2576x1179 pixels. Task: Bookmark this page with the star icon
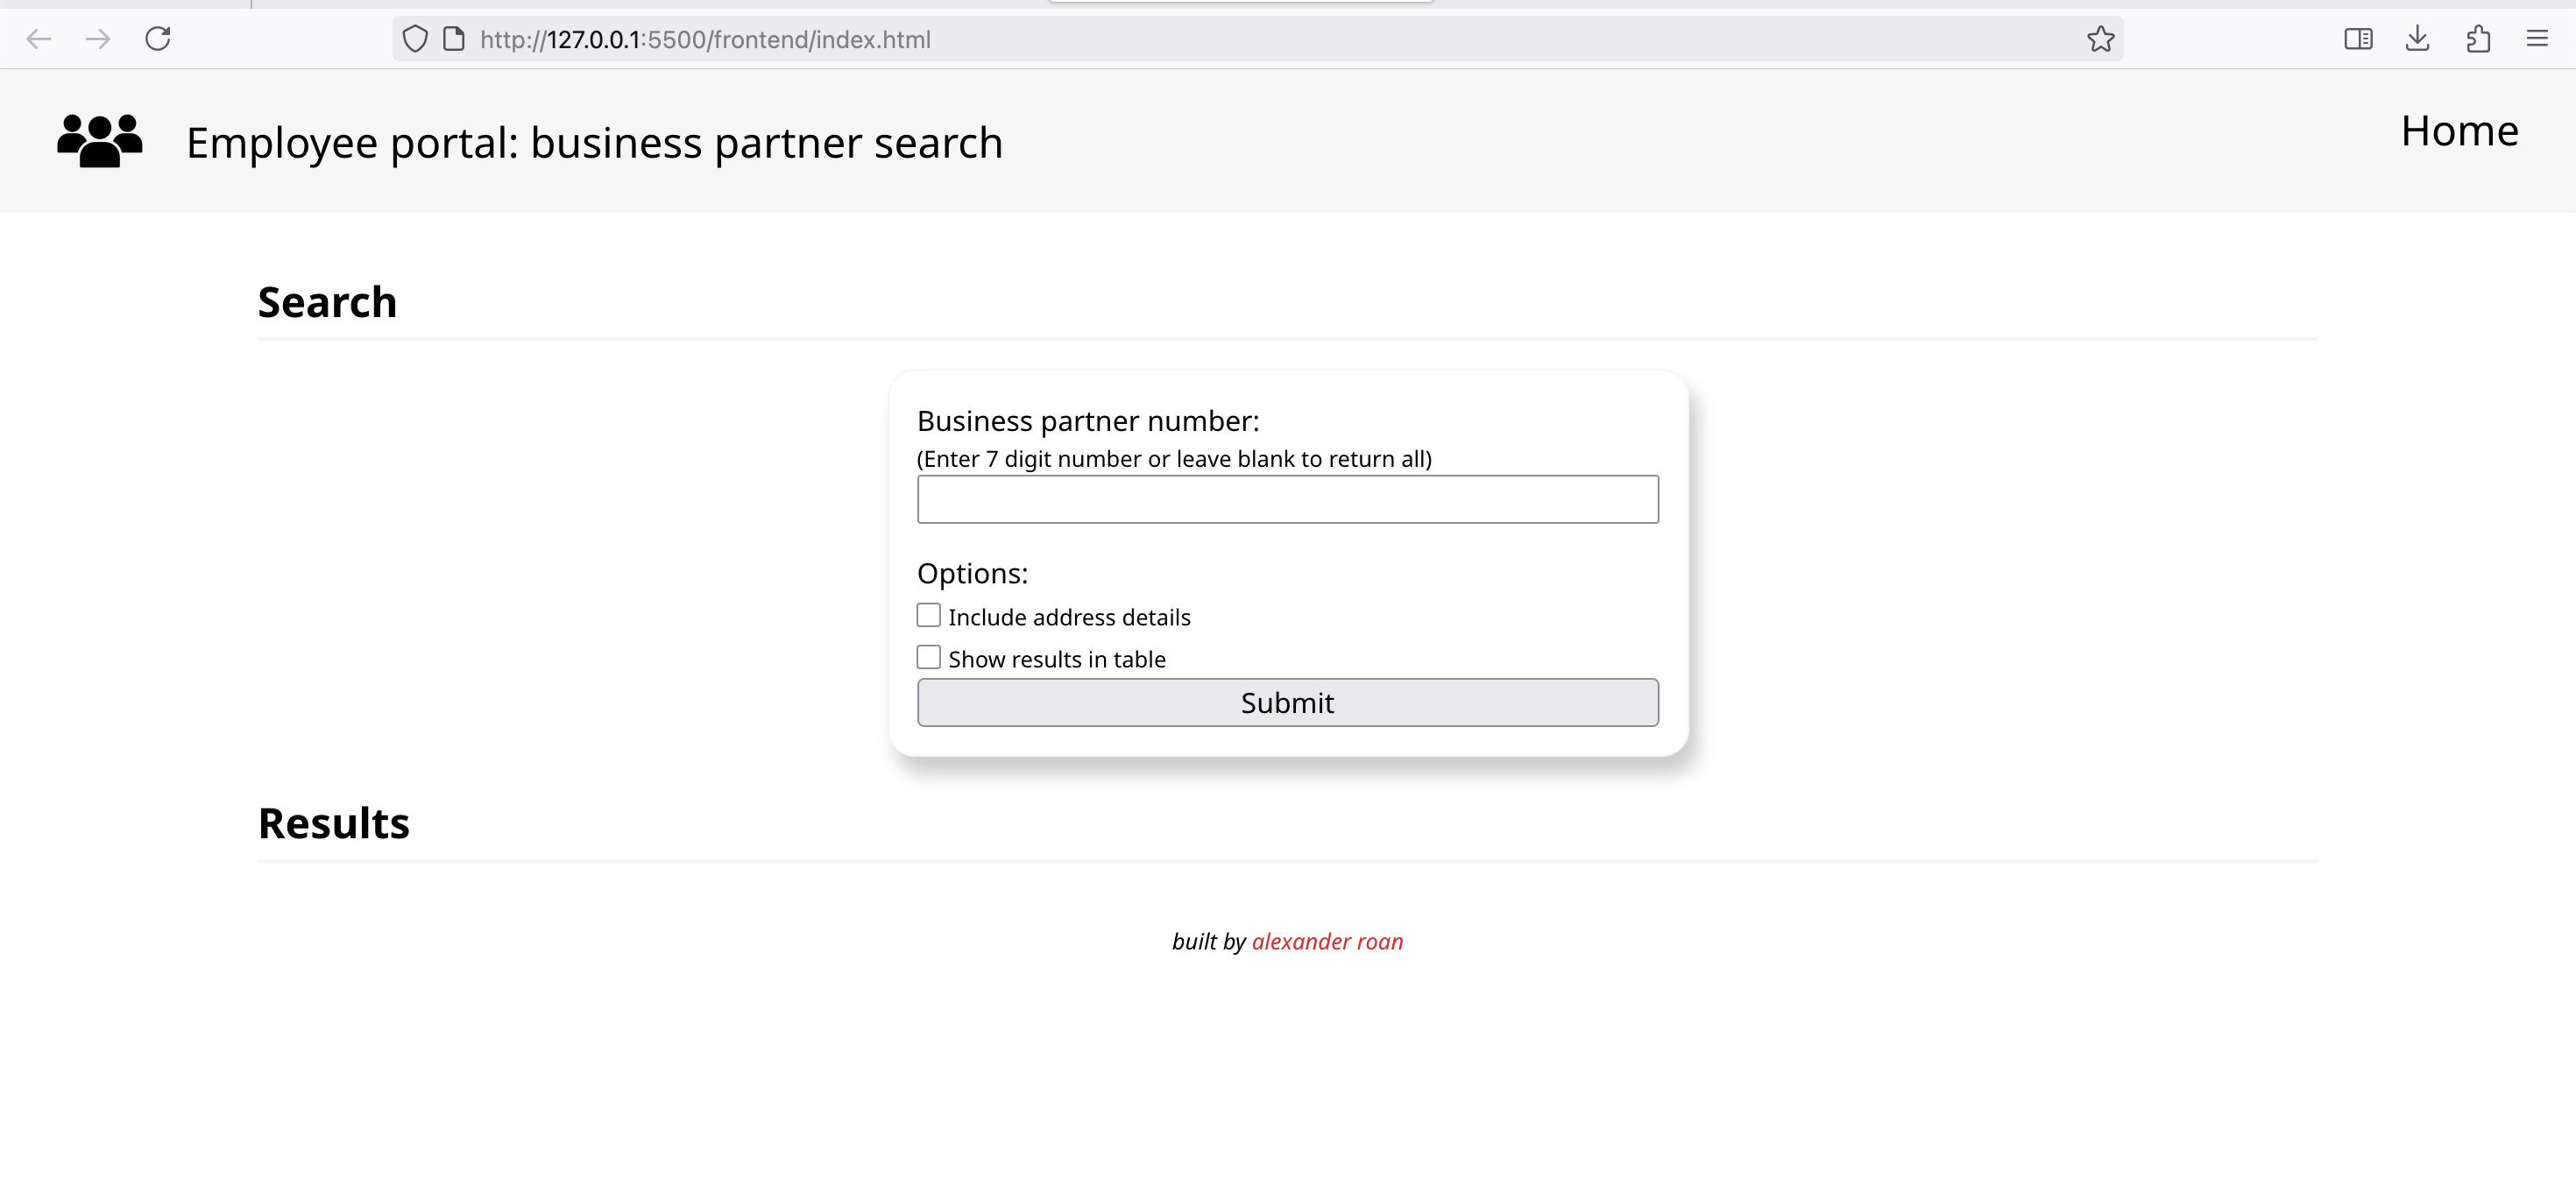coord(2100,39)
